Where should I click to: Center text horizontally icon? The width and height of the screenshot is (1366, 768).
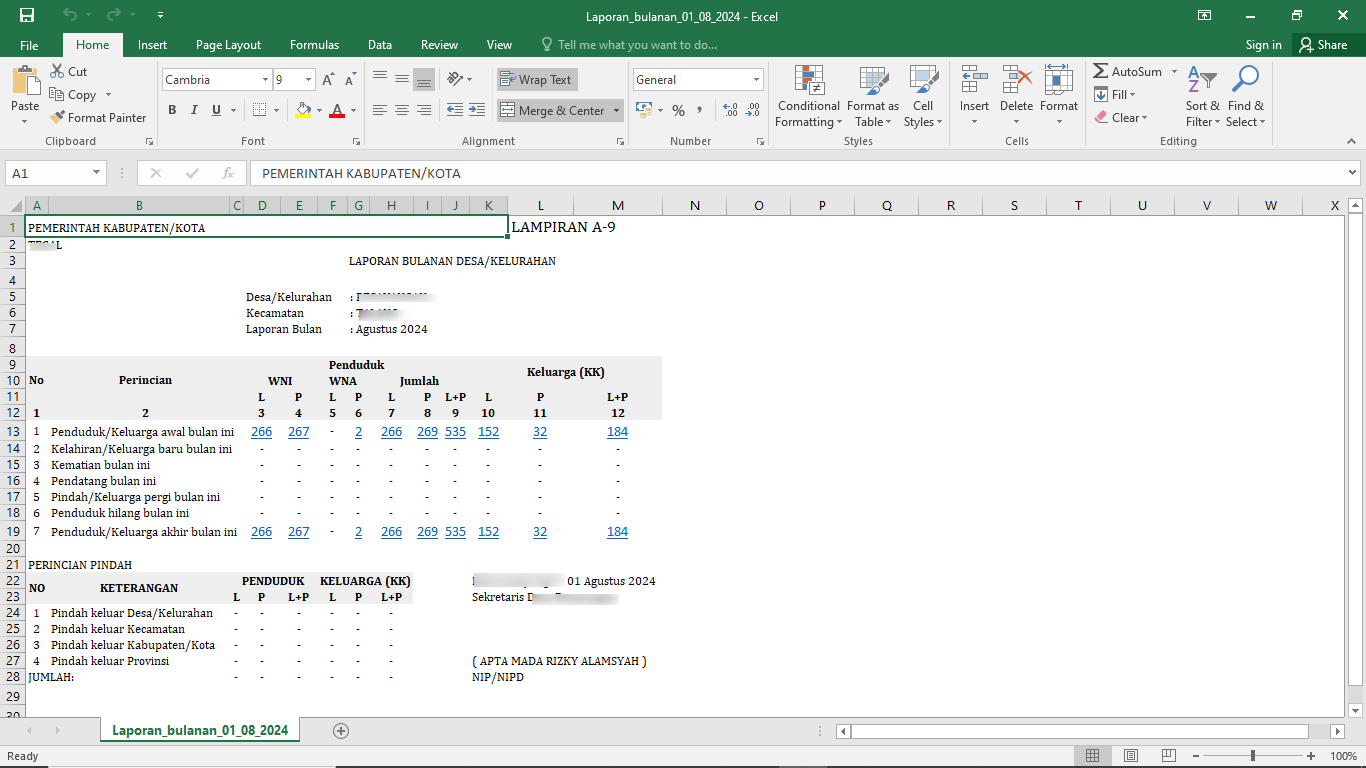click(402, 110)
